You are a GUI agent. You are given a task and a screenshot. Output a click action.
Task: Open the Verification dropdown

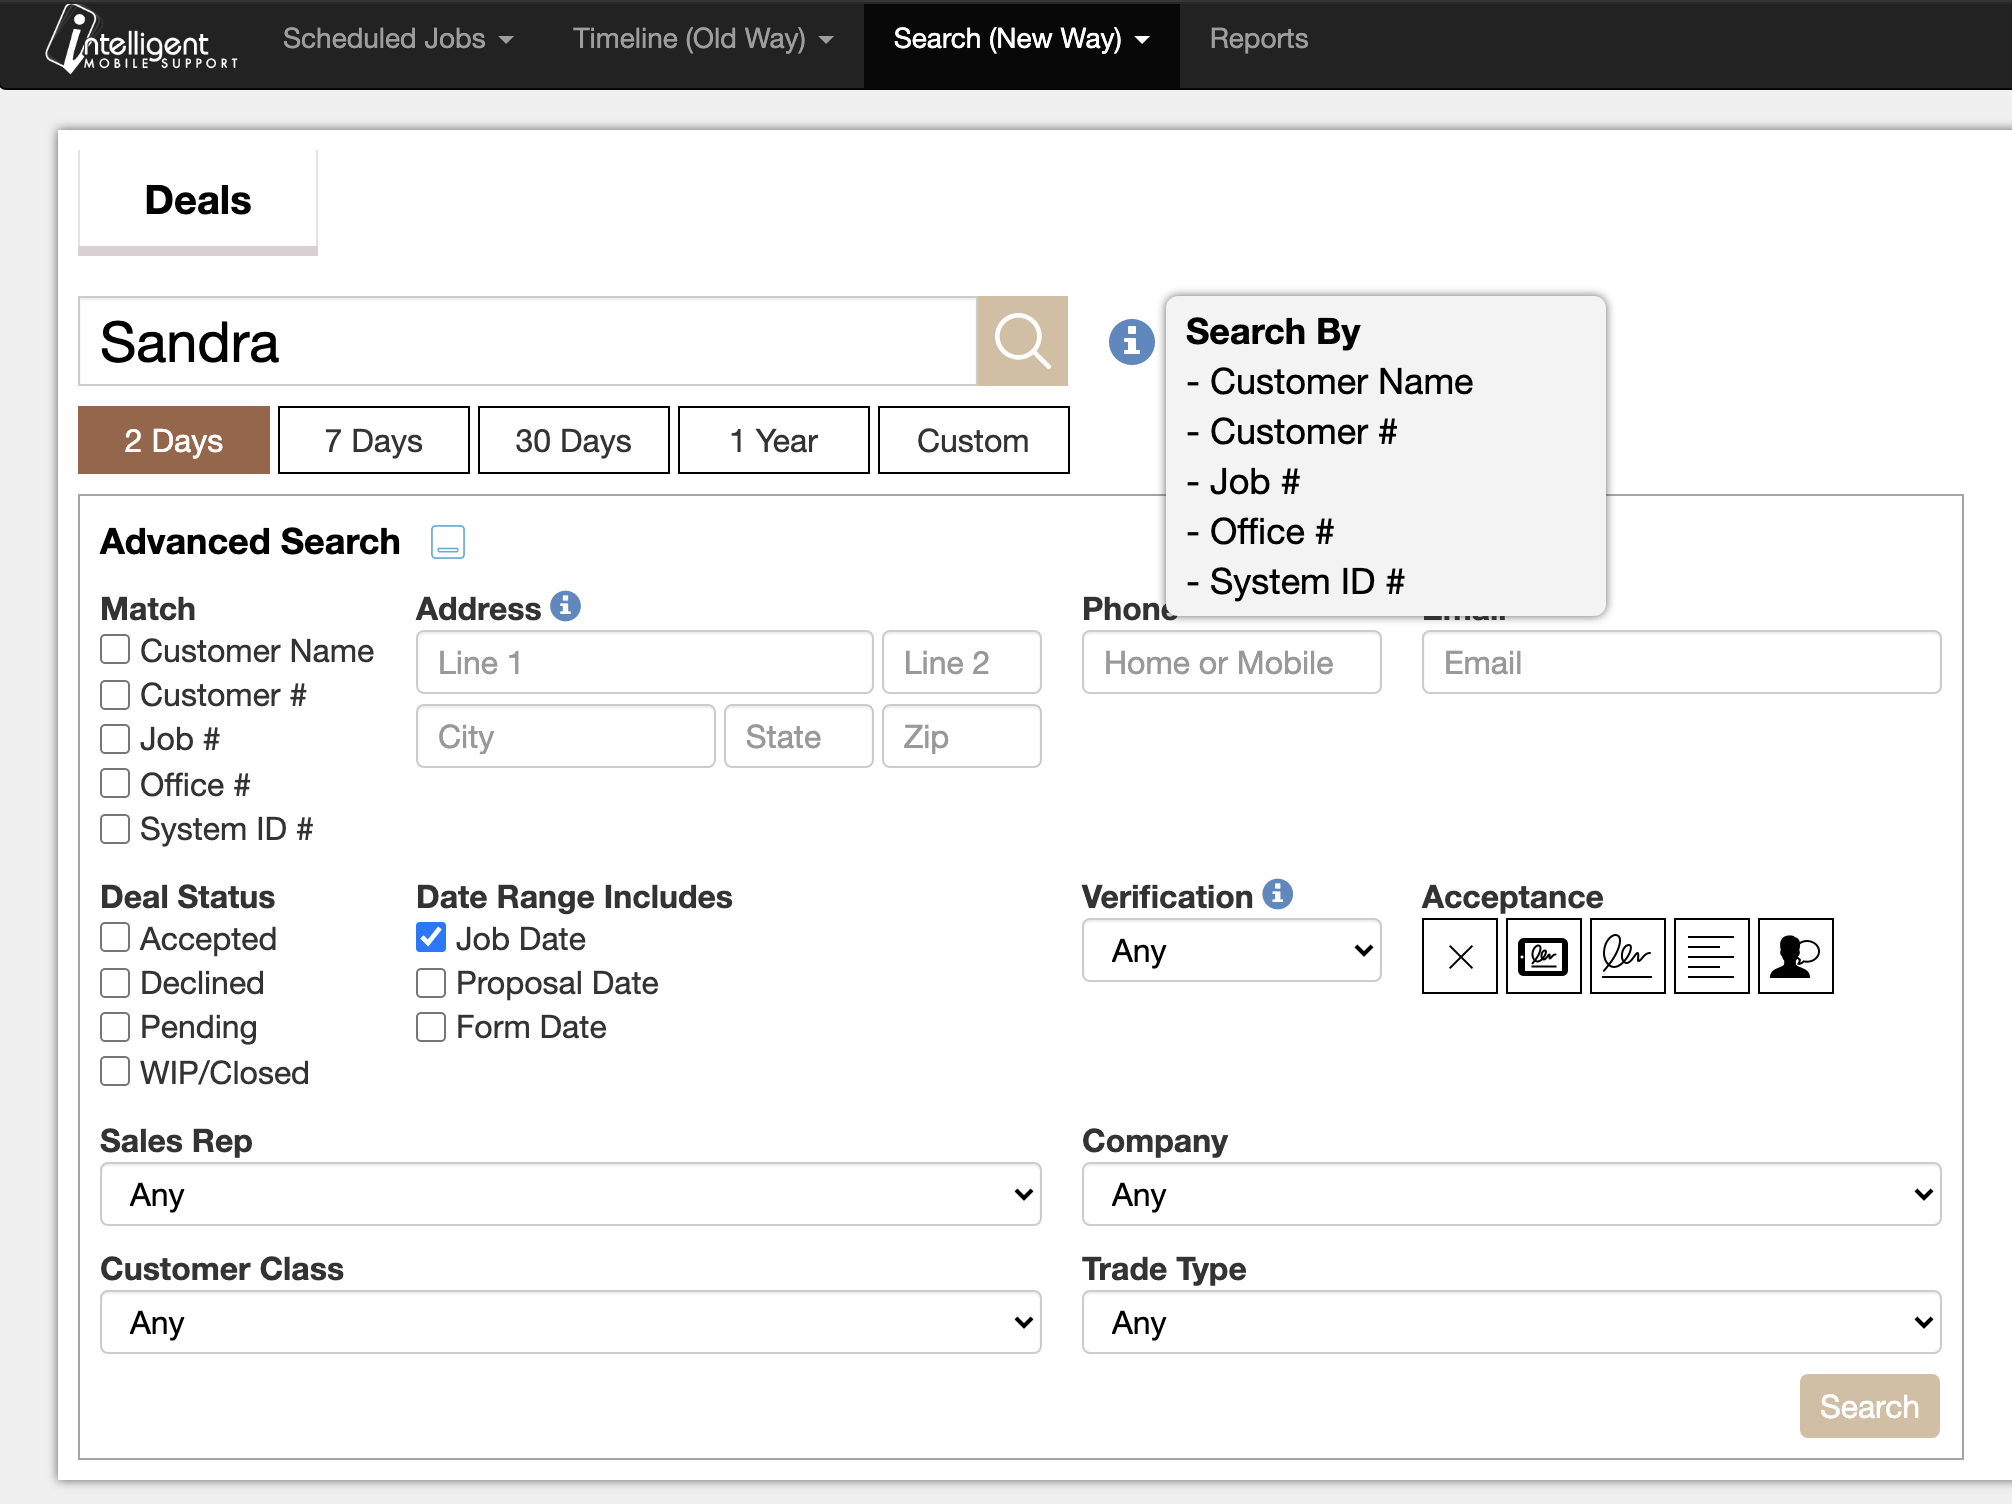1232,950
